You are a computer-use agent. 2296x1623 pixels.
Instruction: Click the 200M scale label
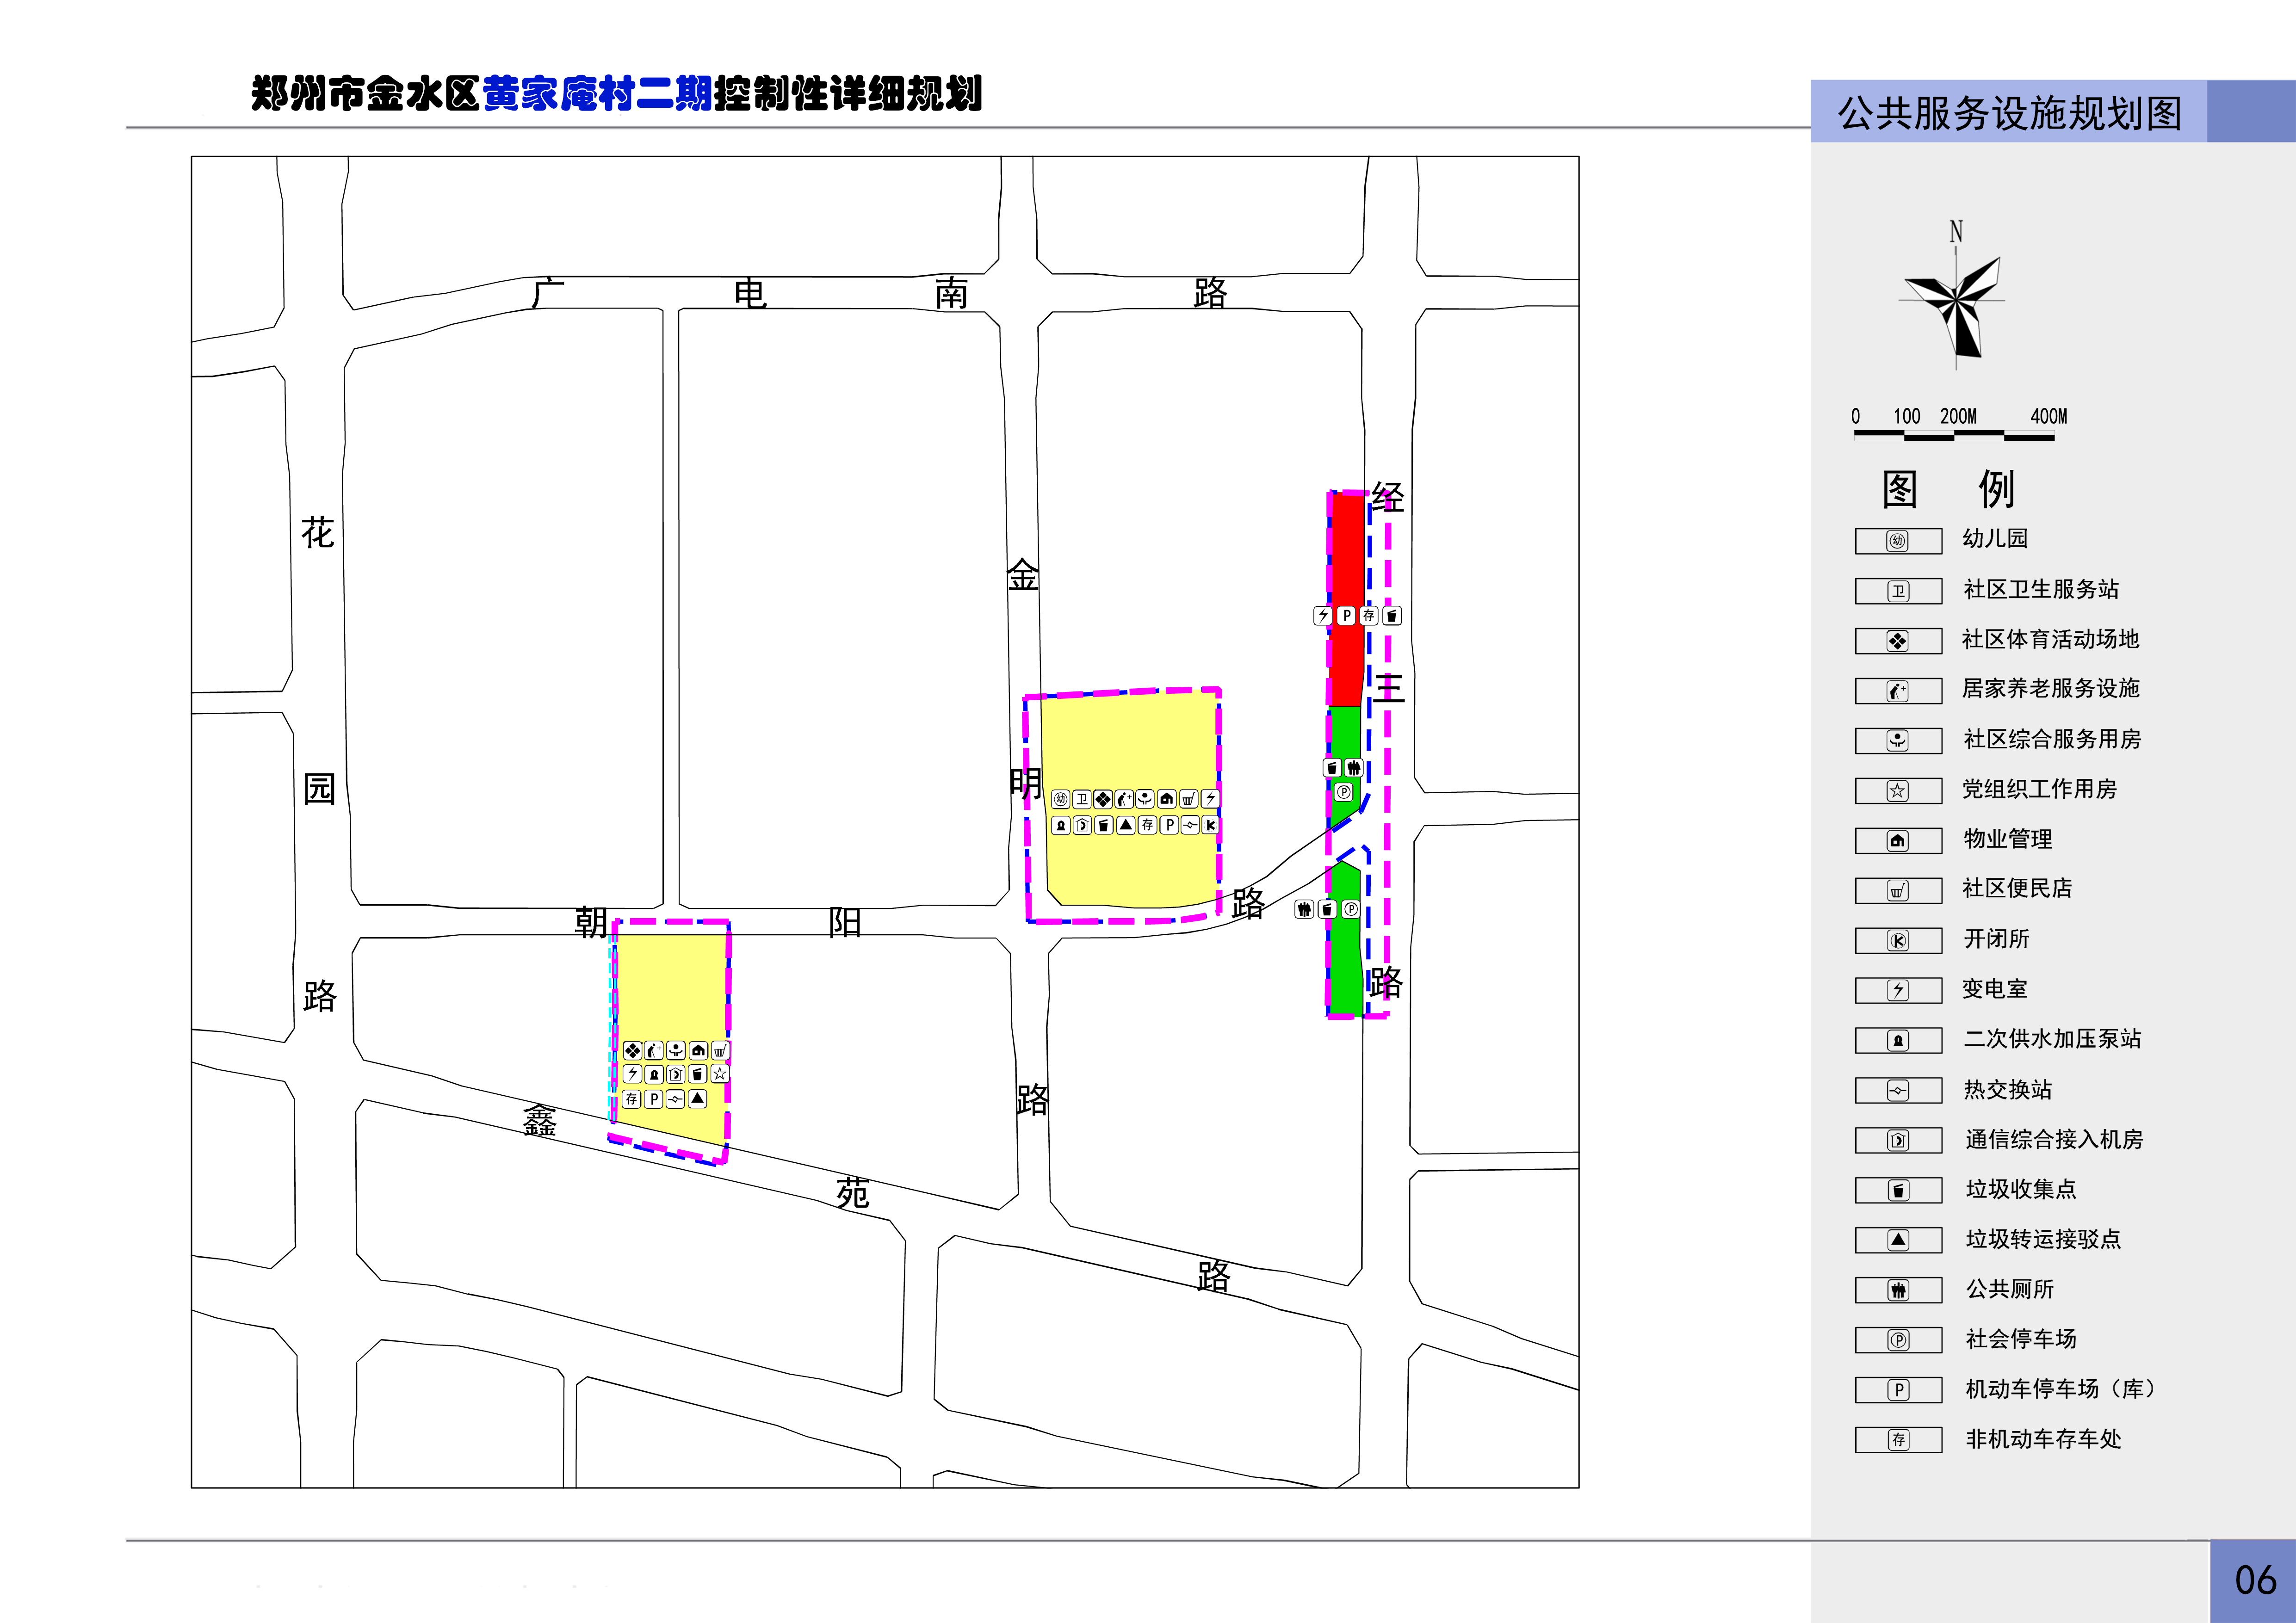[1958, 416]
